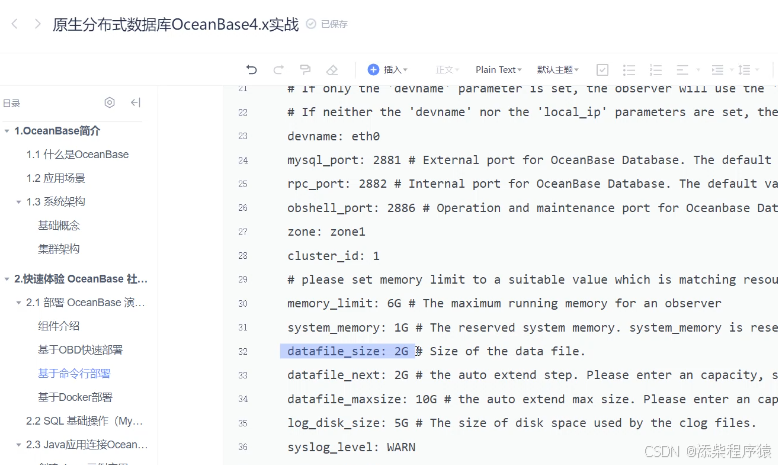Open outline settings hexagon icon

coord(110,102)
